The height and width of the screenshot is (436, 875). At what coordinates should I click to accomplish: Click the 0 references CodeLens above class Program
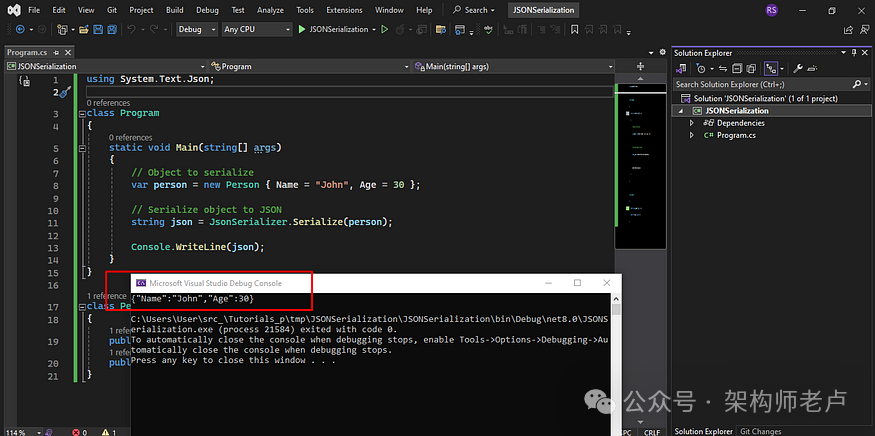click(x=108, y=103)
